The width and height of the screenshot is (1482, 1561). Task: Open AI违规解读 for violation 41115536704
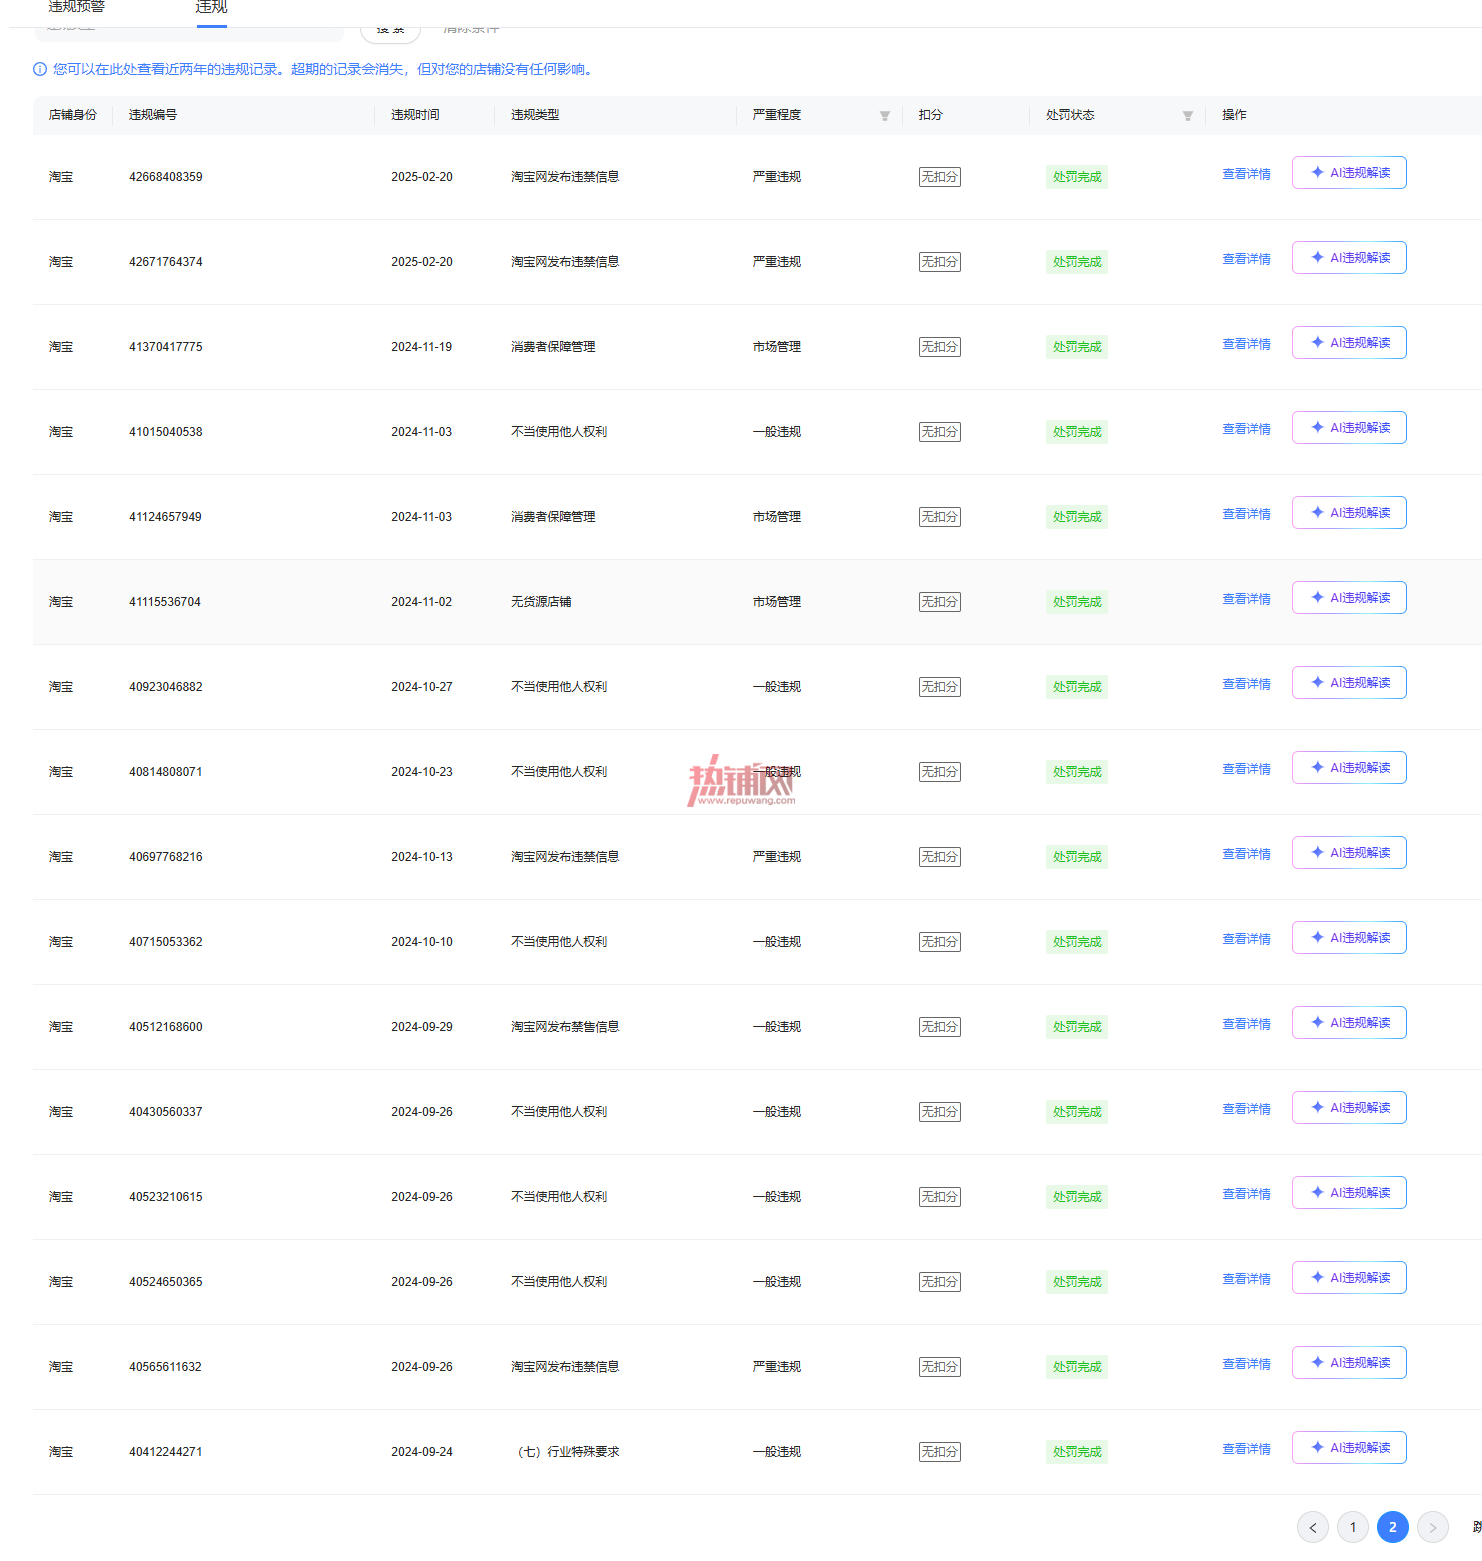click(1349, 598)
